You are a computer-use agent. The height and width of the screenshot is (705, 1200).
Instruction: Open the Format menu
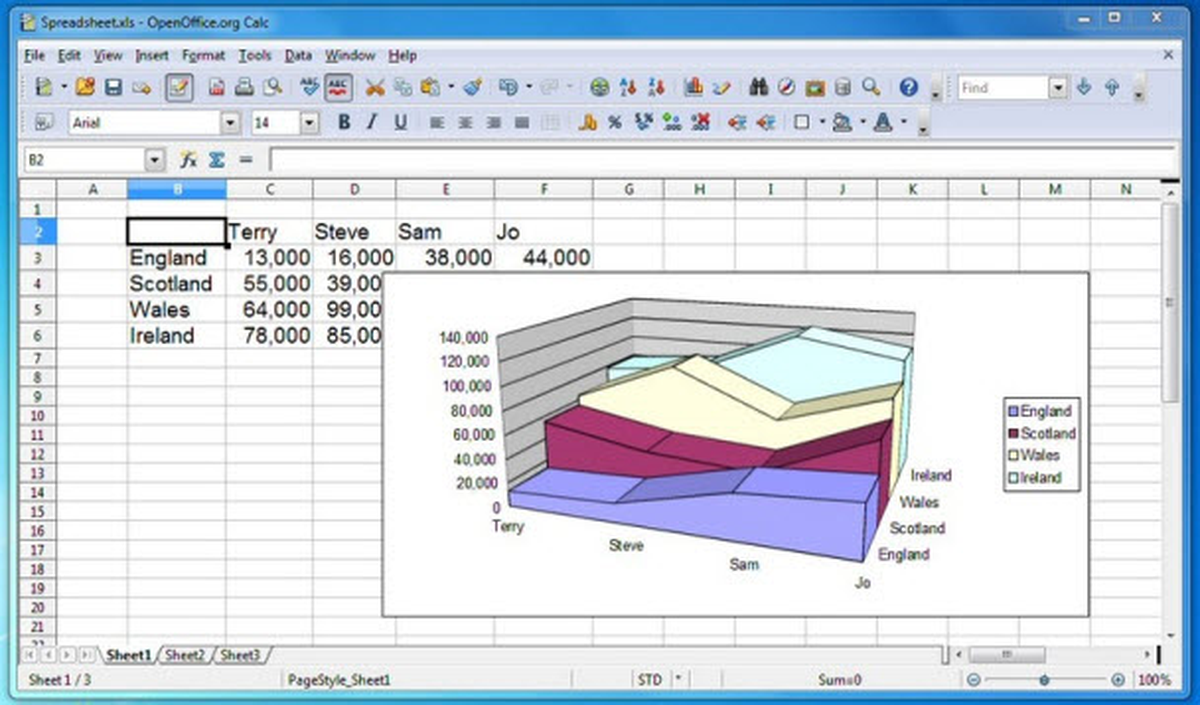(x=203, y=56)
